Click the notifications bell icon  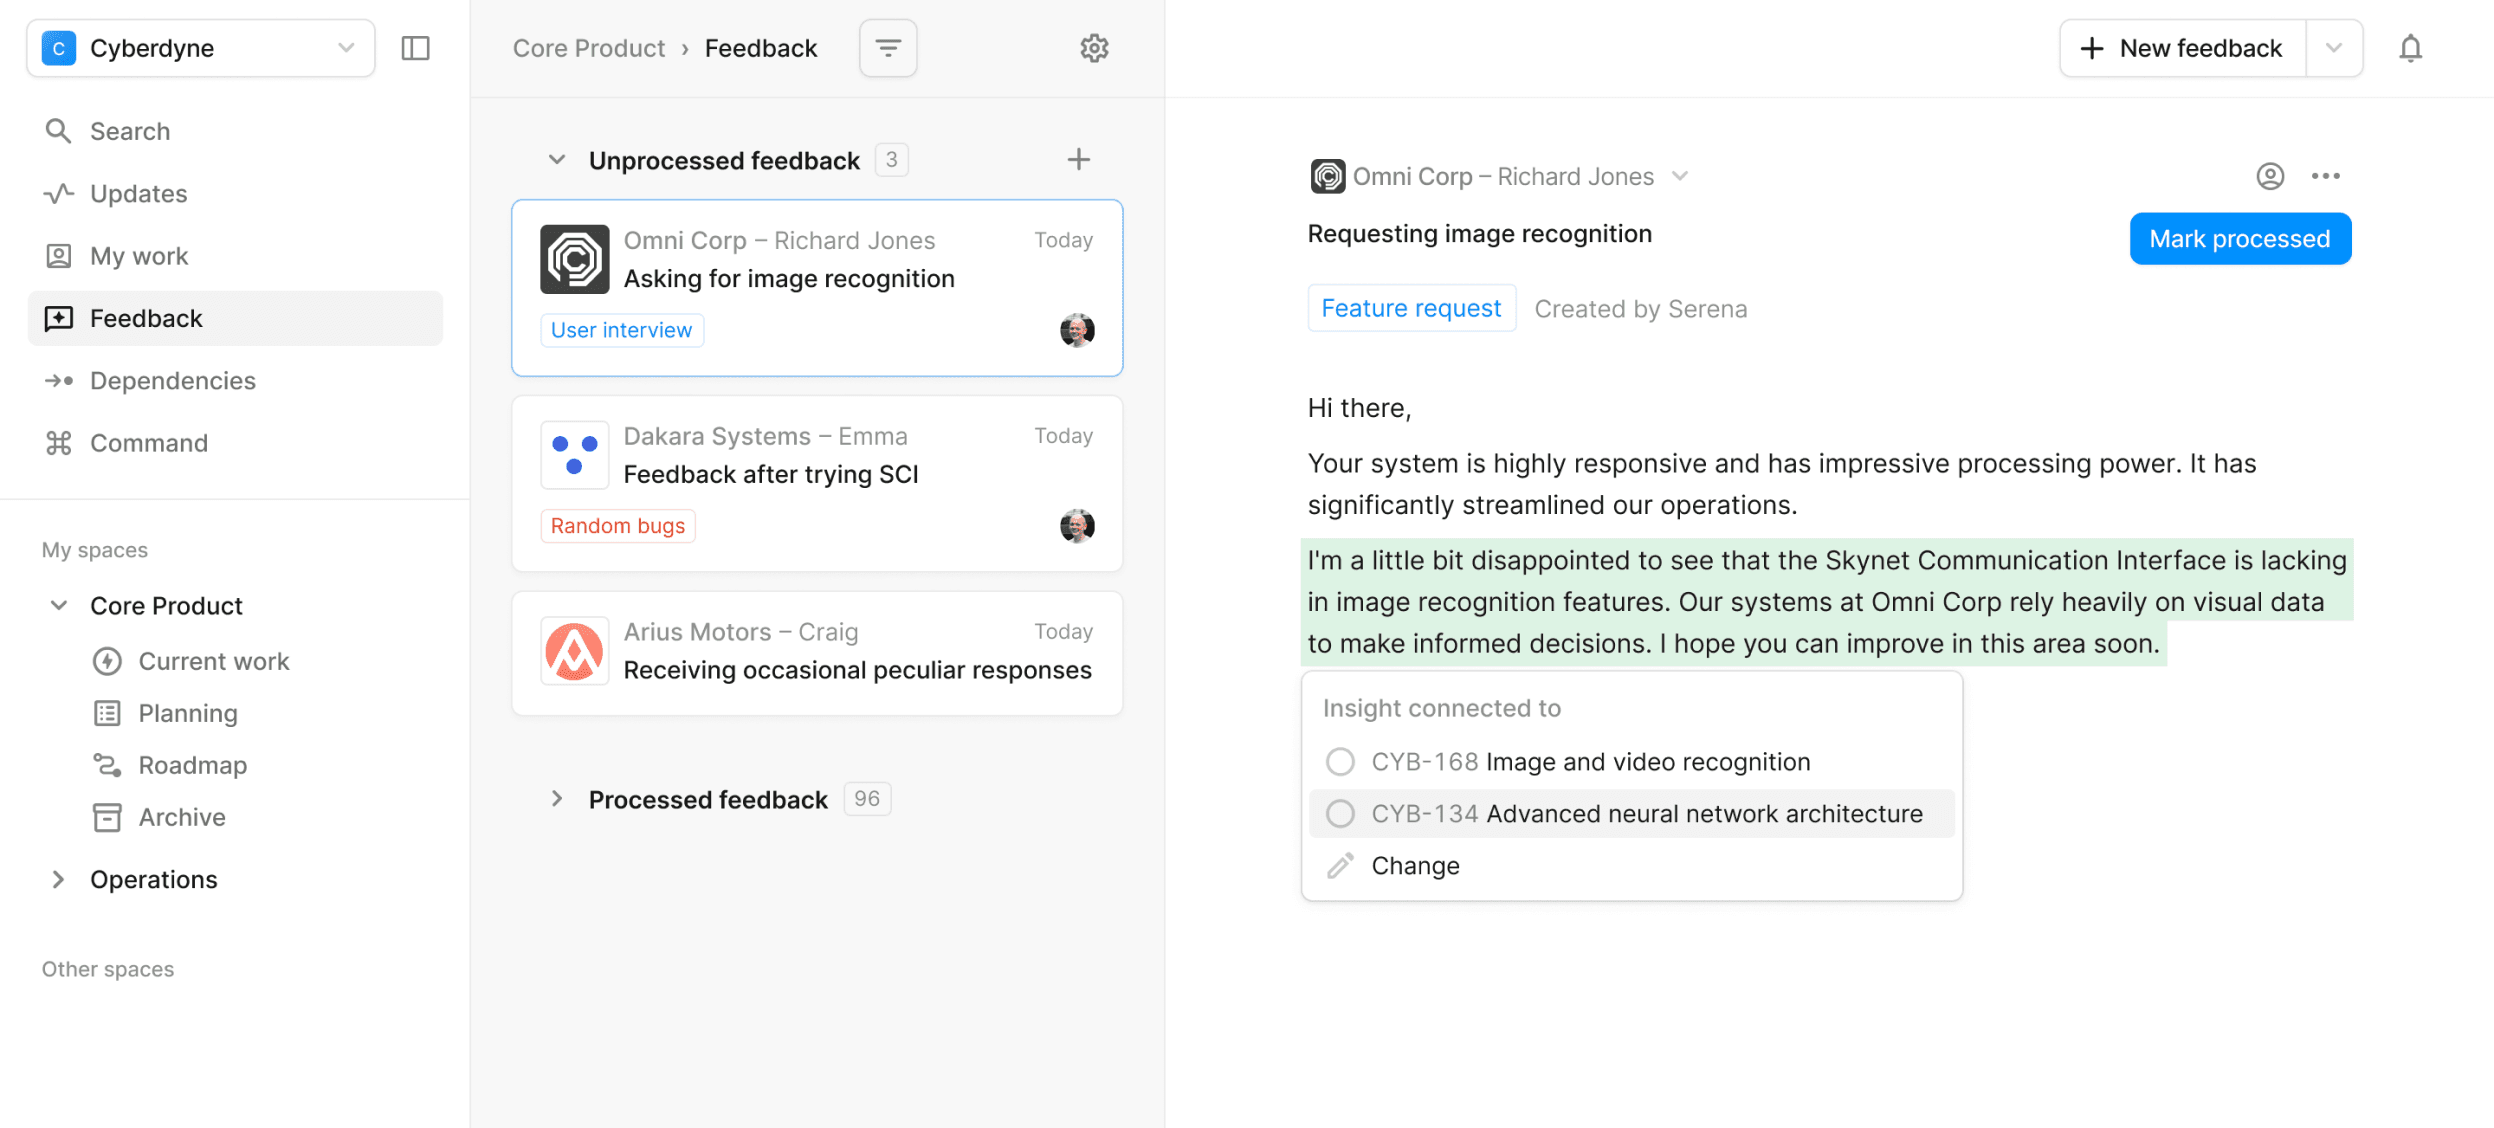2410,48
